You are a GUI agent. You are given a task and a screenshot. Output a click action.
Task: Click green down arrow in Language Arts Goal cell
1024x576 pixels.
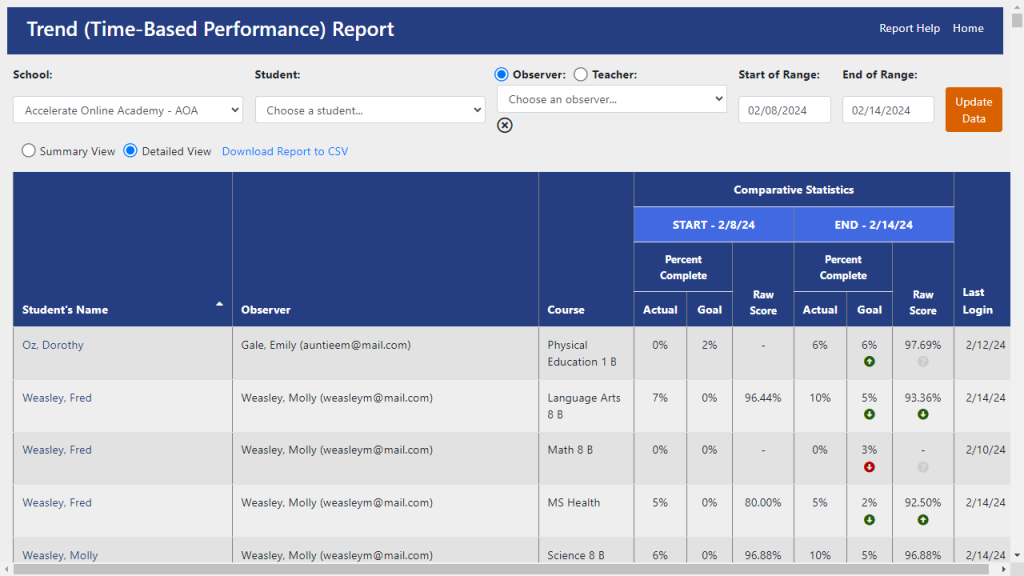click(x=869, y=414)
